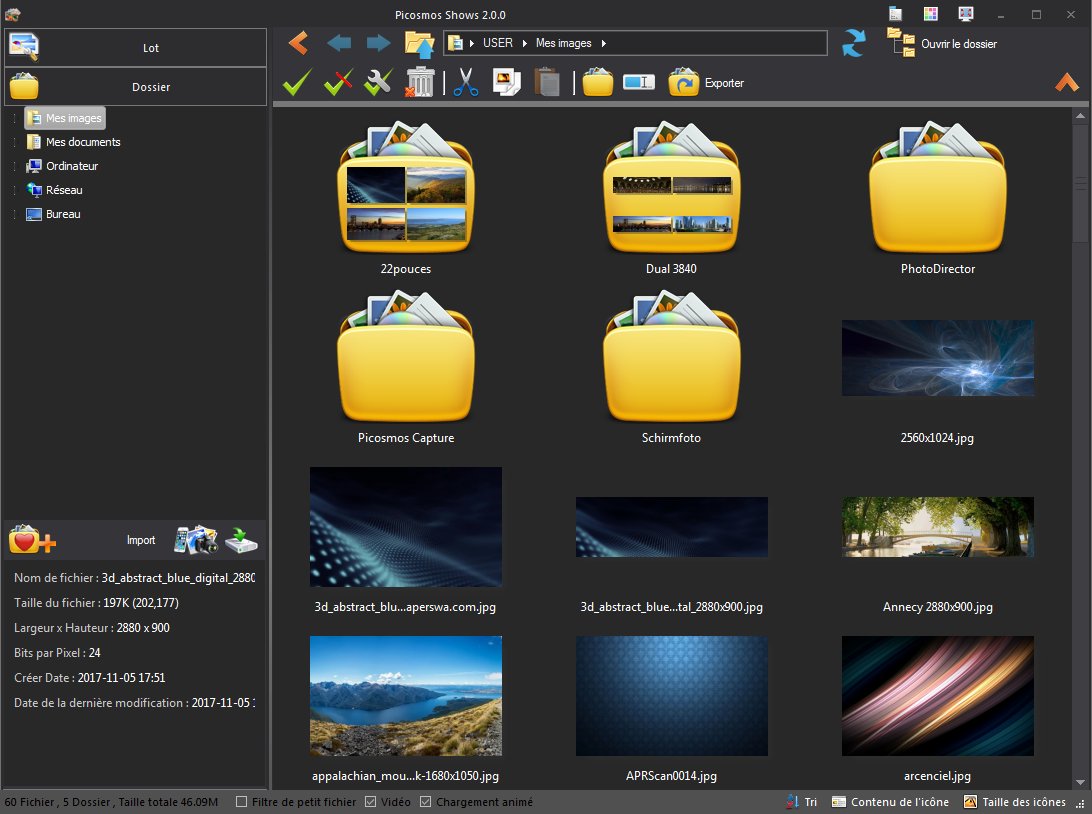Expand the Ordinateur tree node
This screenshot has width=1092, height=814.
(x=15, y=166)
